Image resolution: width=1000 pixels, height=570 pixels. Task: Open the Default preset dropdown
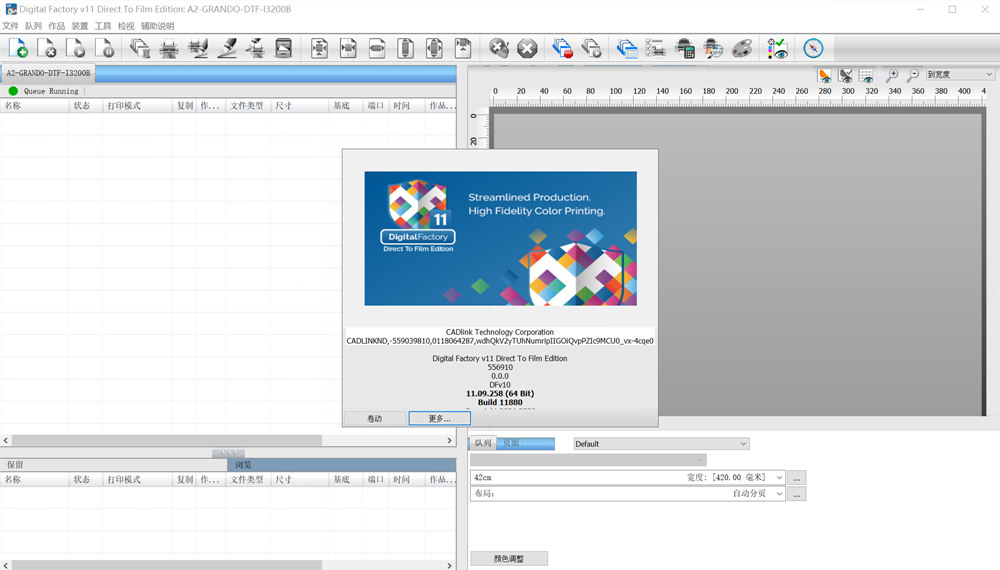(x=661, y=444)
